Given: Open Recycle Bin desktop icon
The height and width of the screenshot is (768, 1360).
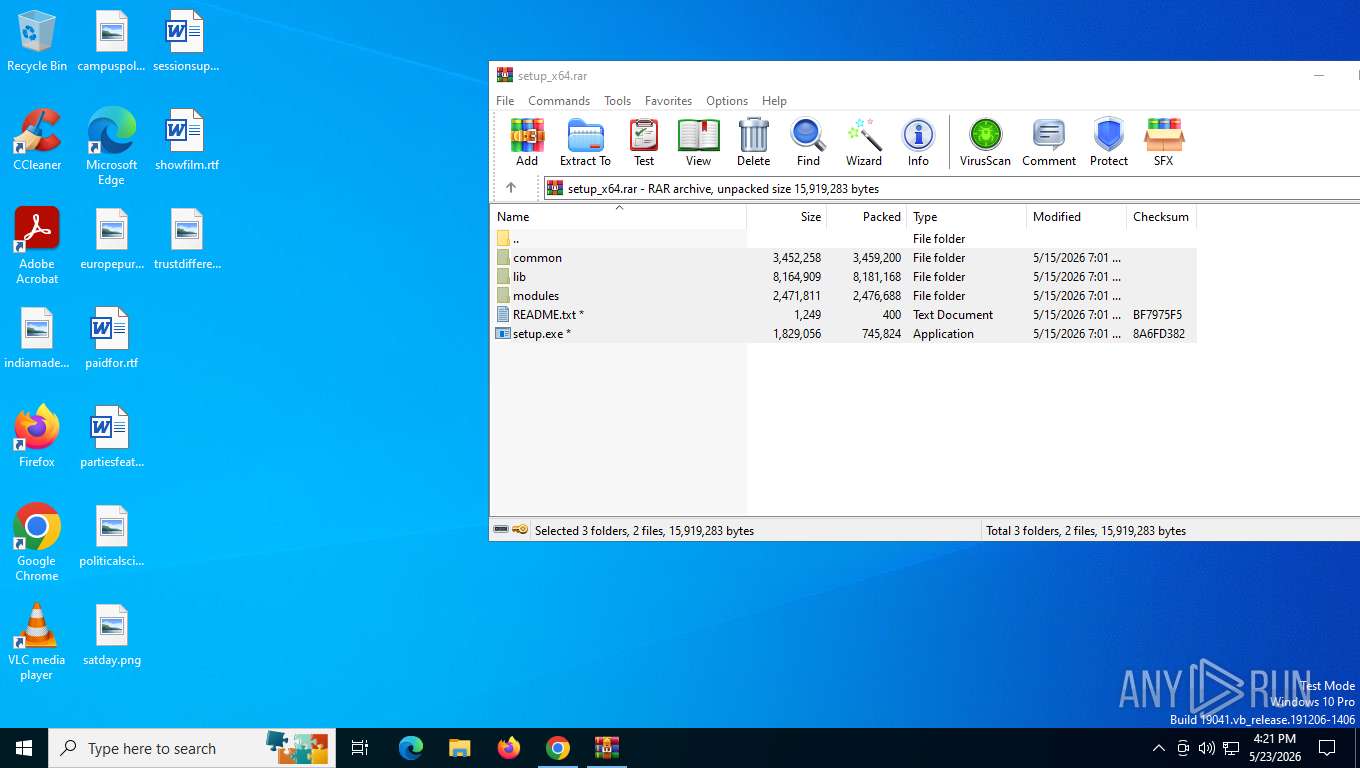Looking at the screenshot, I should pyautogui.click(x=37, y=42).
